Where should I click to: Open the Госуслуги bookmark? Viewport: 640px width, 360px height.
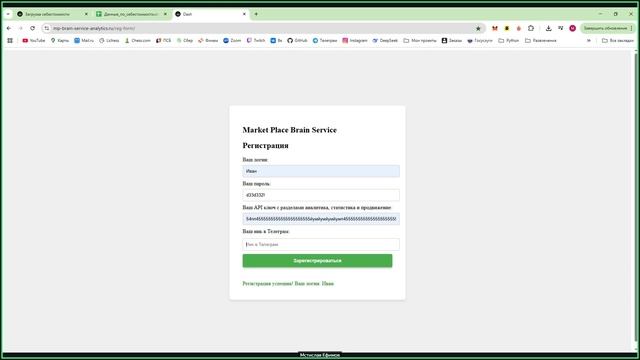point(480,40)
